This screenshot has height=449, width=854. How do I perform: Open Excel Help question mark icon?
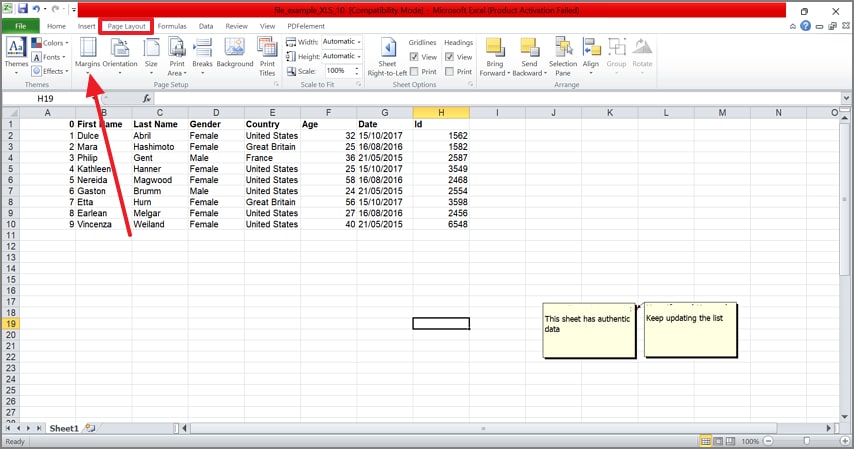click(805, 26)
